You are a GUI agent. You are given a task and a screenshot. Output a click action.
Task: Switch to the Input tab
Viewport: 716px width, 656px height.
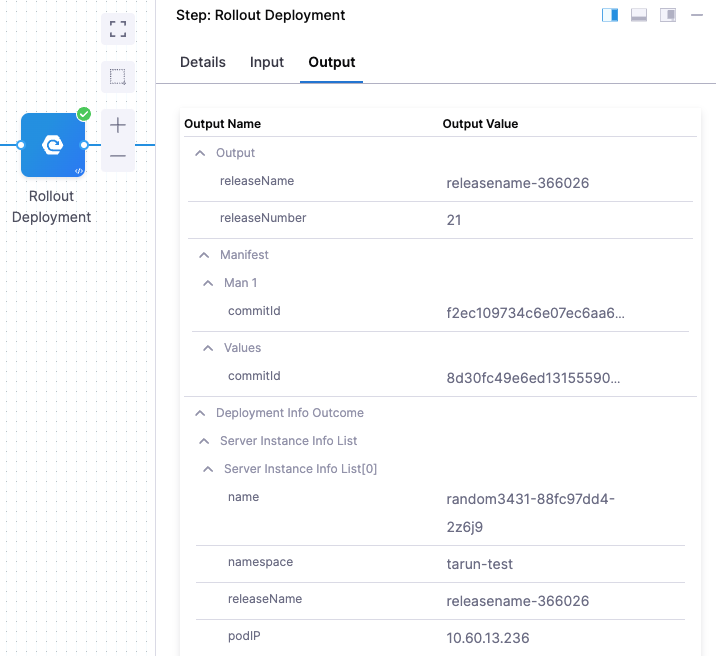(x=267, y=62)
